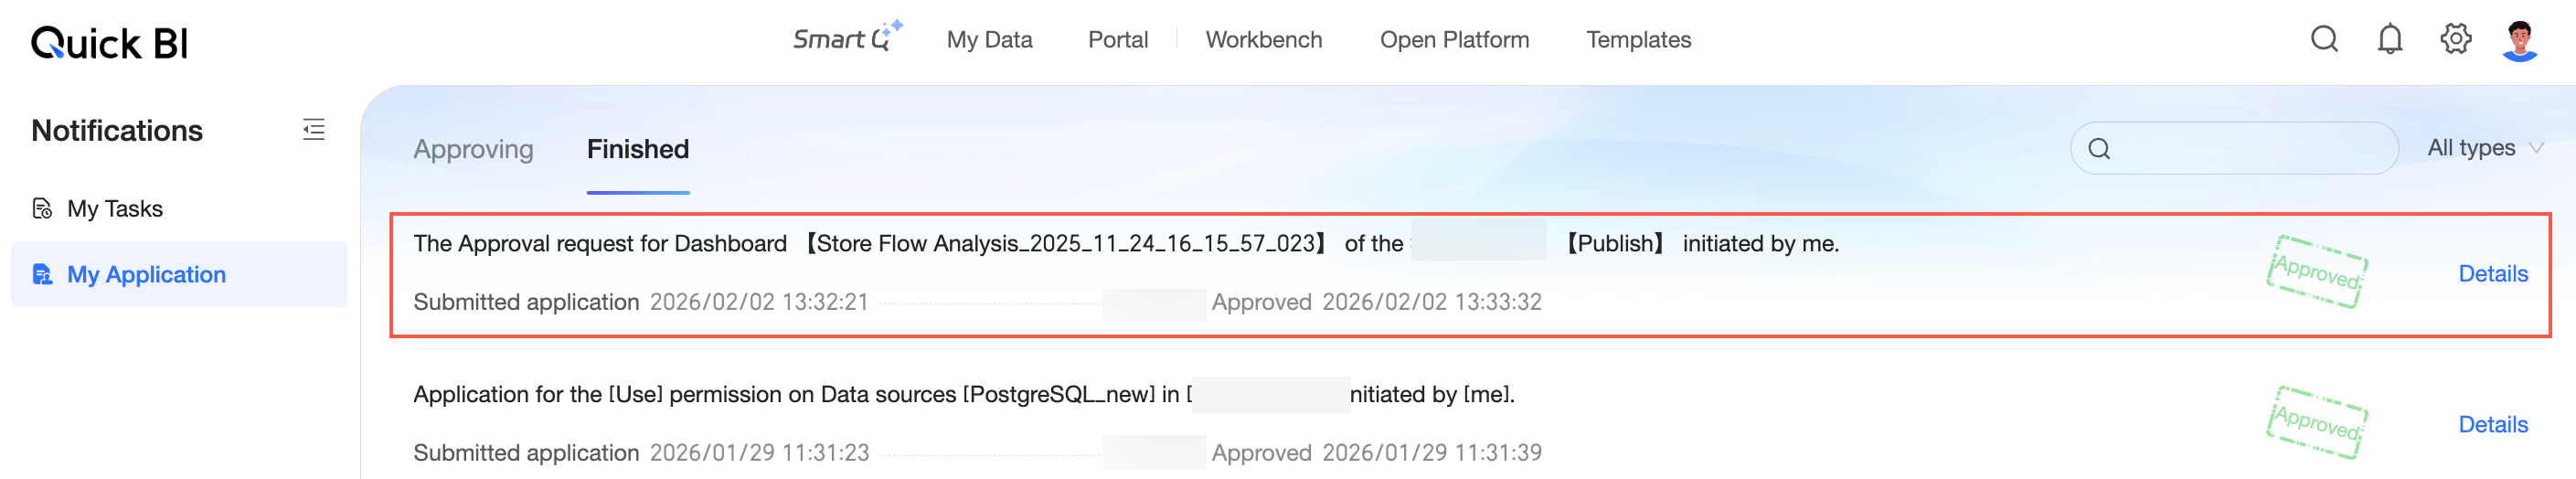Open the settings gear icon

pos(2455,39)
